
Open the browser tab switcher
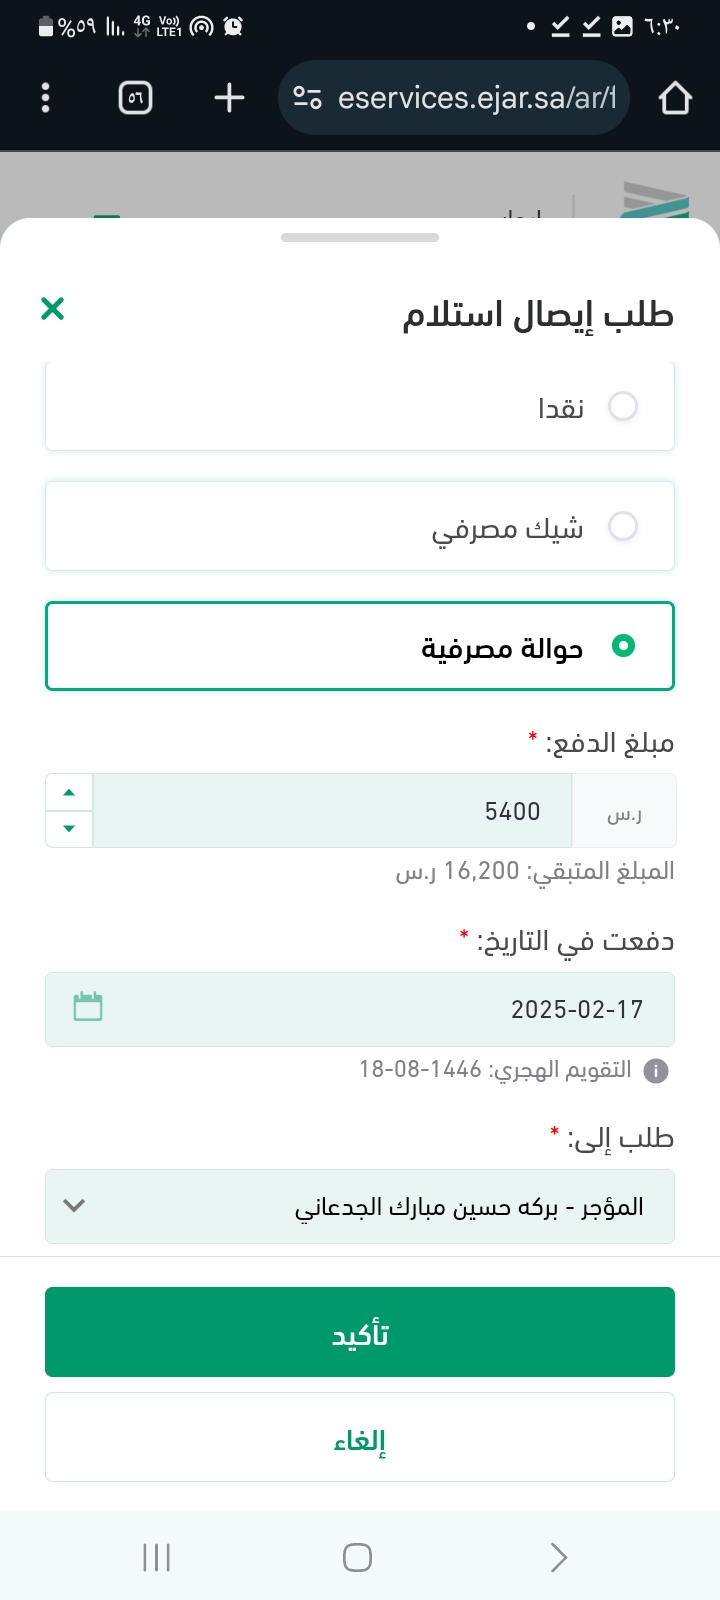tap(135, 98)
